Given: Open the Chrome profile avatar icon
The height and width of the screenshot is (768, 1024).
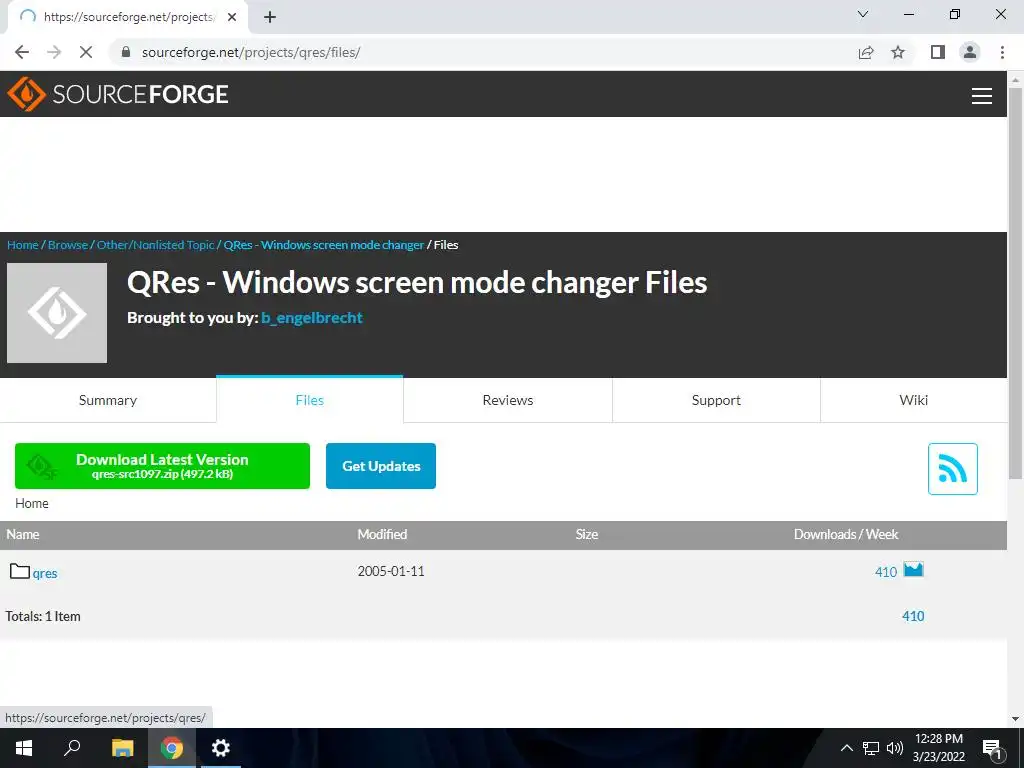Looking at the screenshot, I should pos(970,52).
